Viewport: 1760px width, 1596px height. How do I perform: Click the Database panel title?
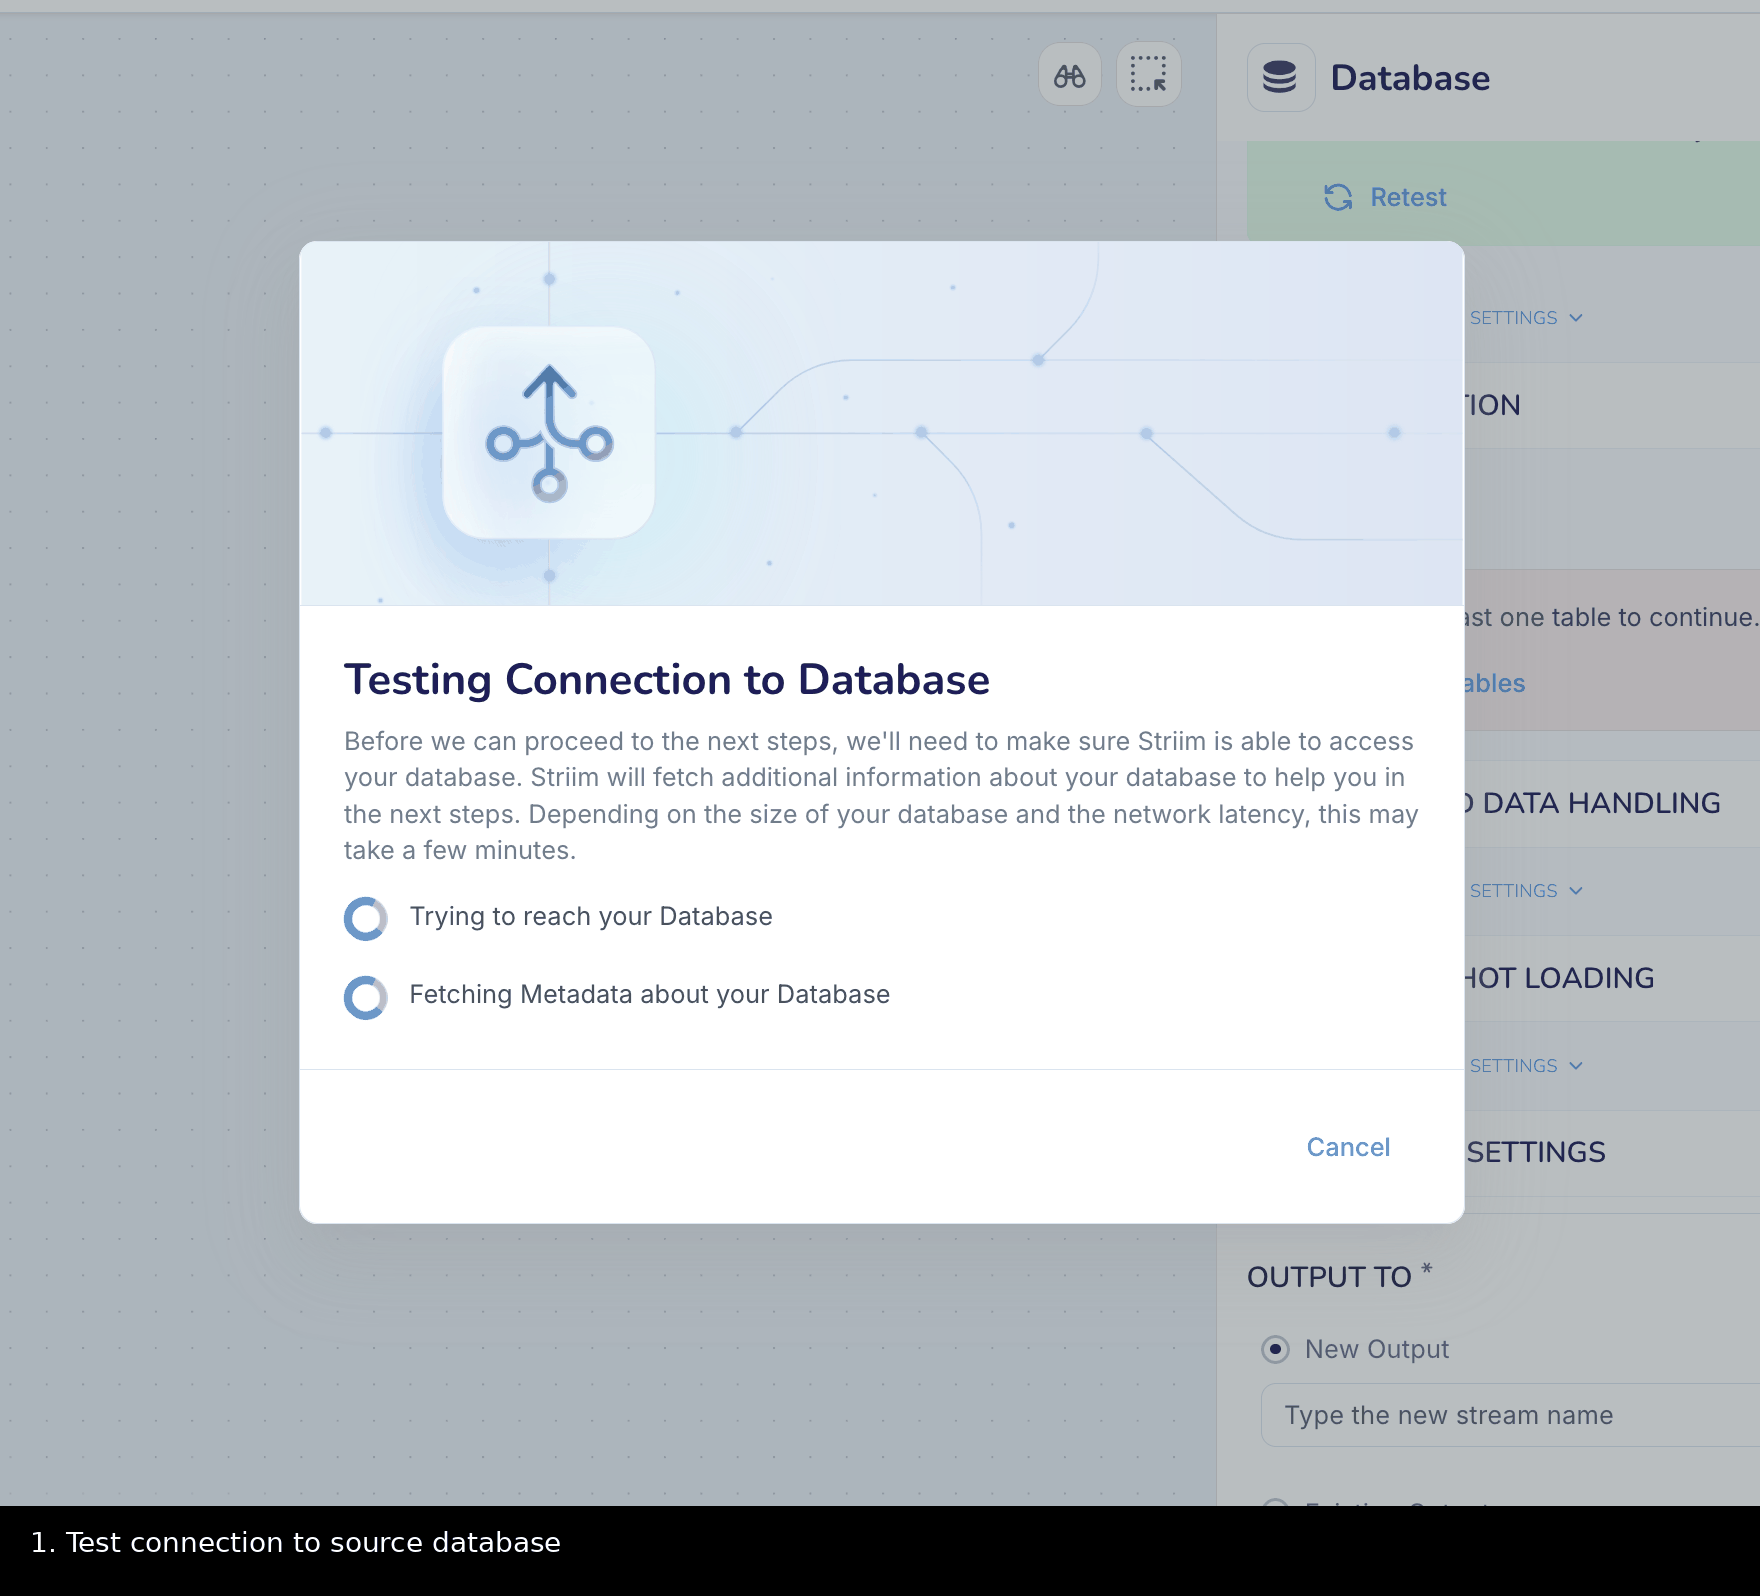click(1410, 78)
